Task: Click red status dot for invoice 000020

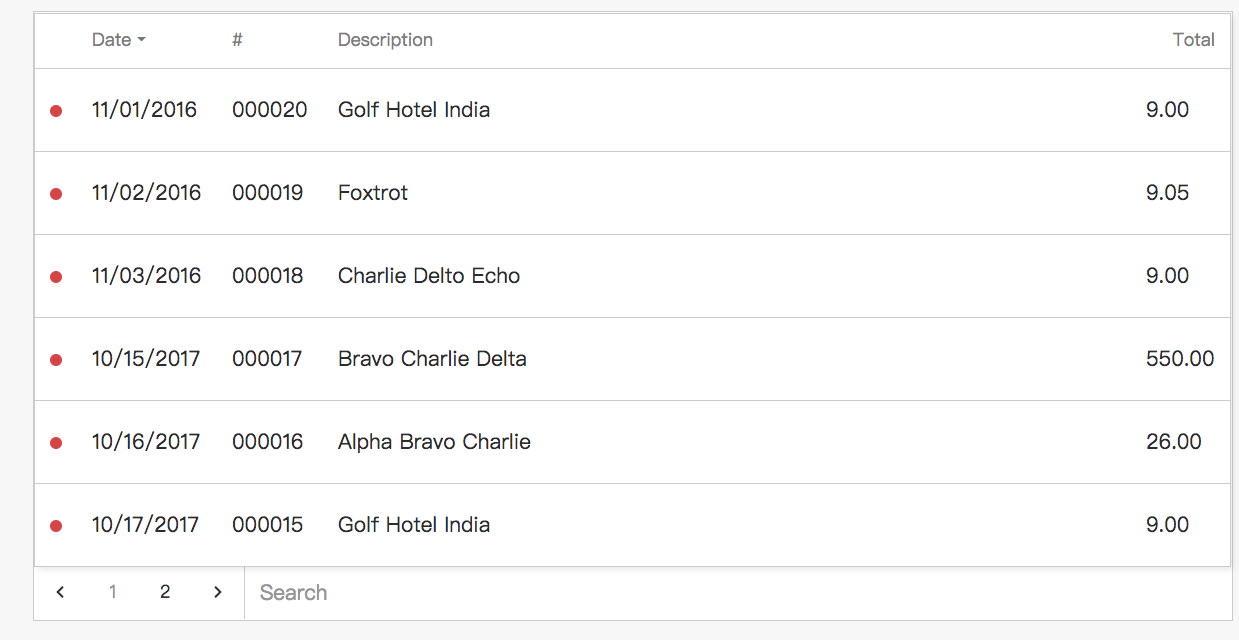Action: pyautogui.click(x=56, y=111)
